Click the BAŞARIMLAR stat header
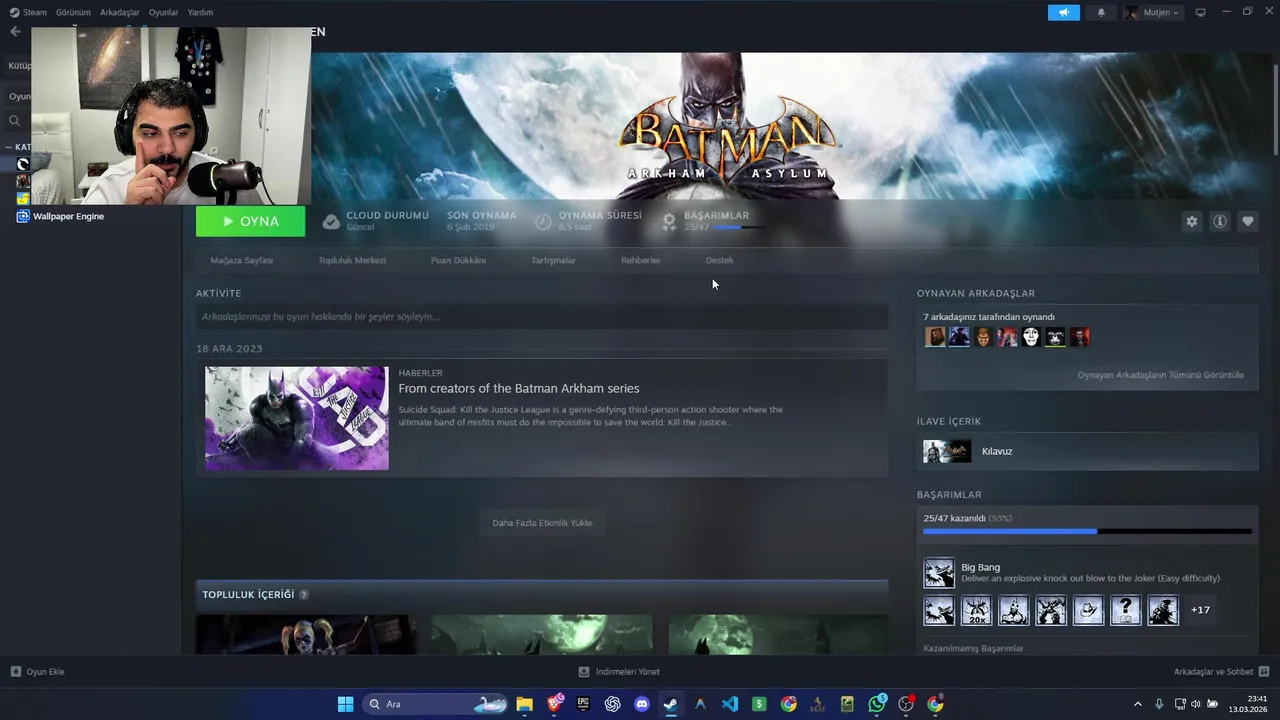 [x=716, y=215]
